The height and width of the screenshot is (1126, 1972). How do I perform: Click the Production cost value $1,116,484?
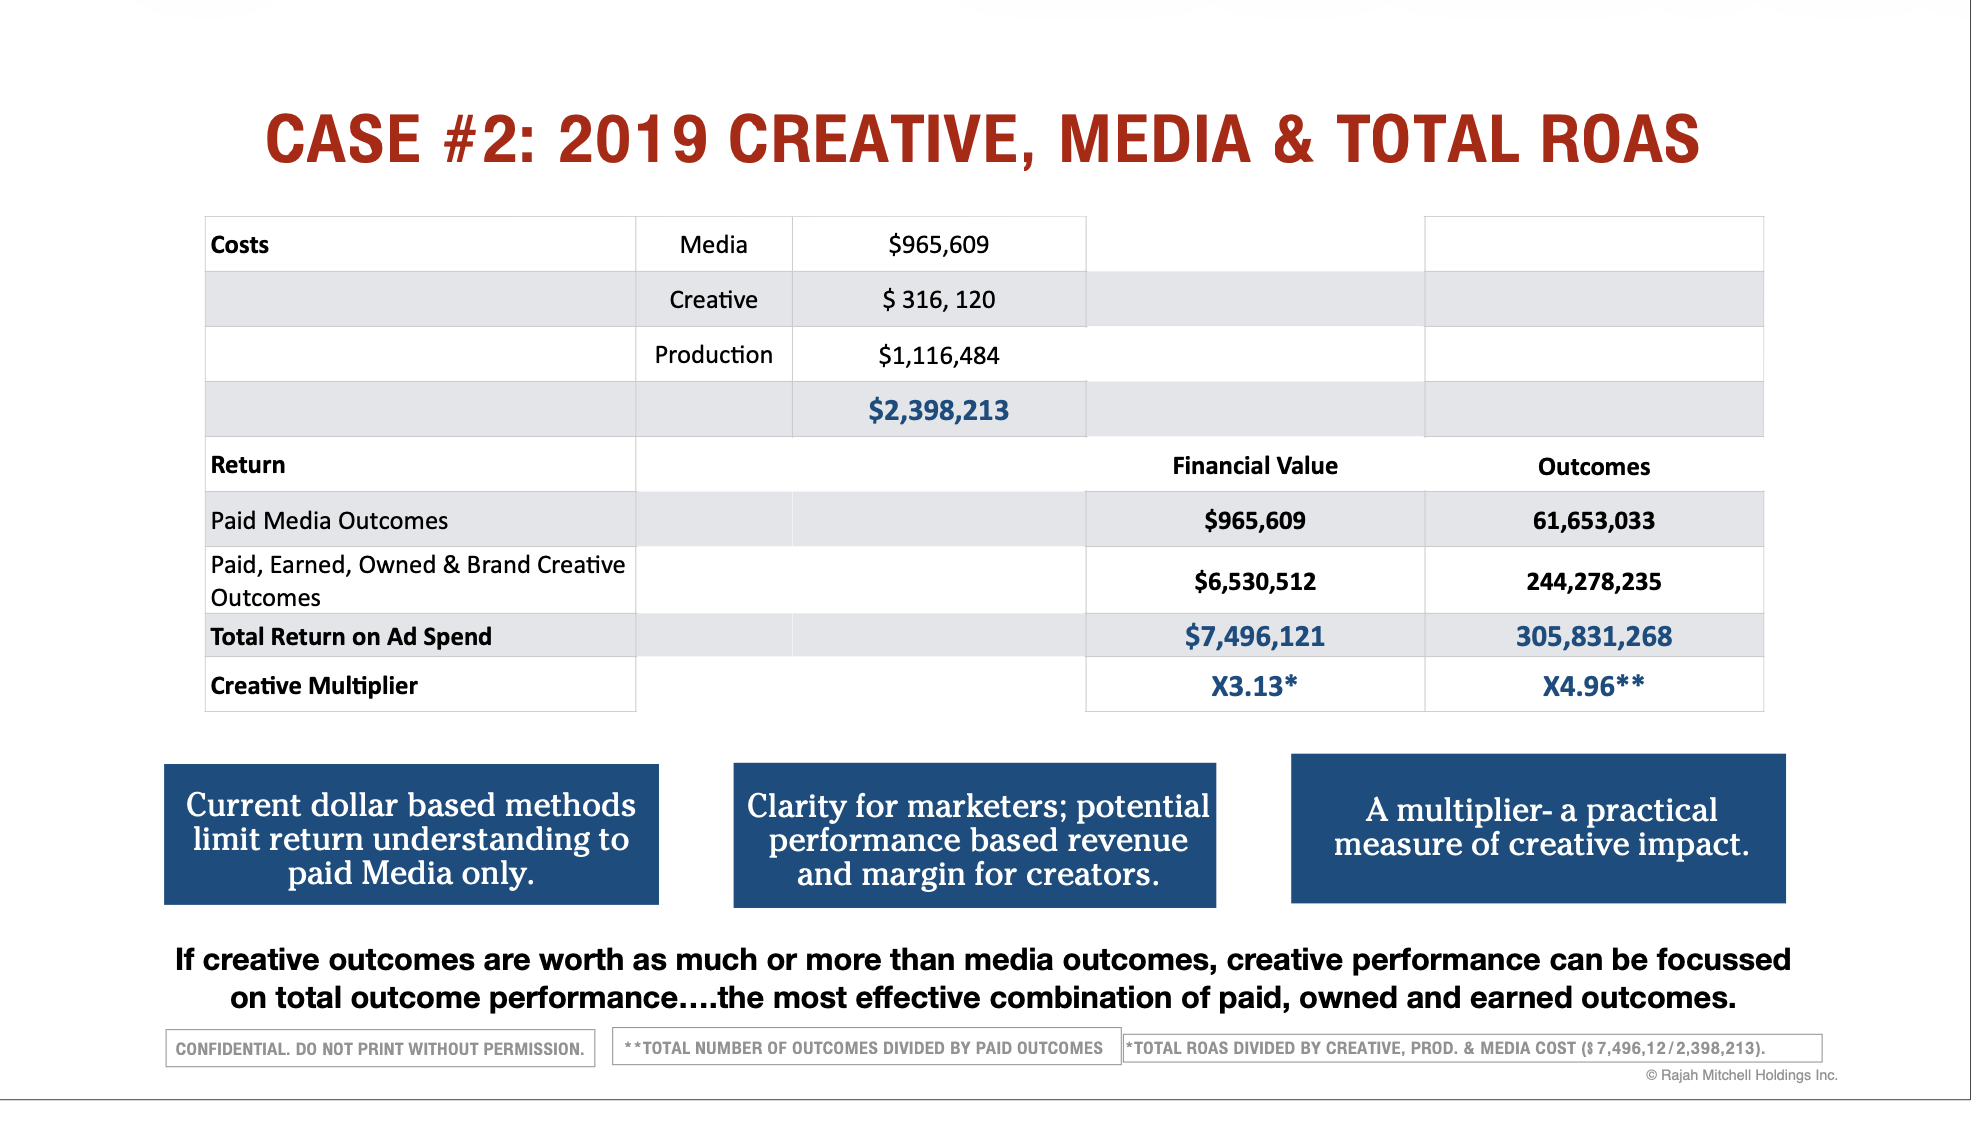click(941, 354)
